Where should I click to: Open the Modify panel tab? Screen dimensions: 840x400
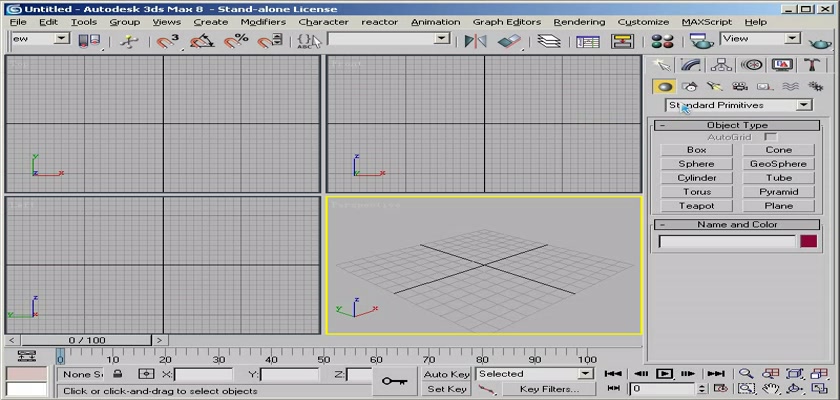(689, 65)
